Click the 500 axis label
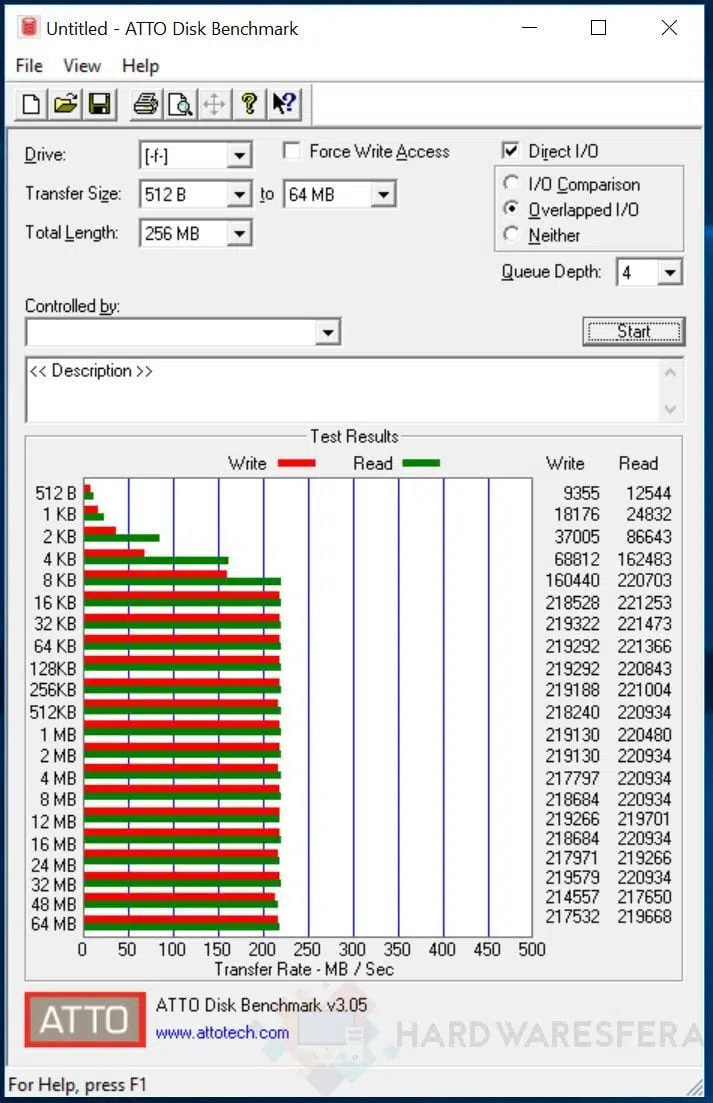 pos(532,950)
